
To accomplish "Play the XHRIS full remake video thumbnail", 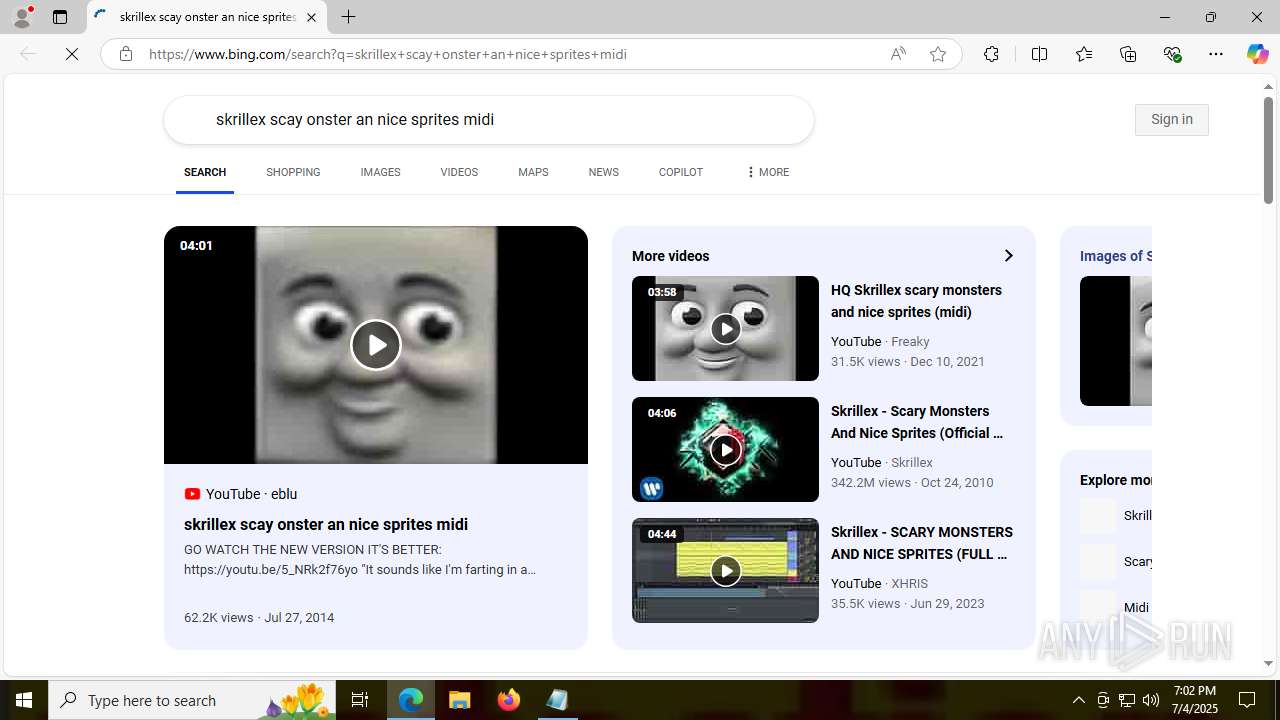I will pos(725,570).
